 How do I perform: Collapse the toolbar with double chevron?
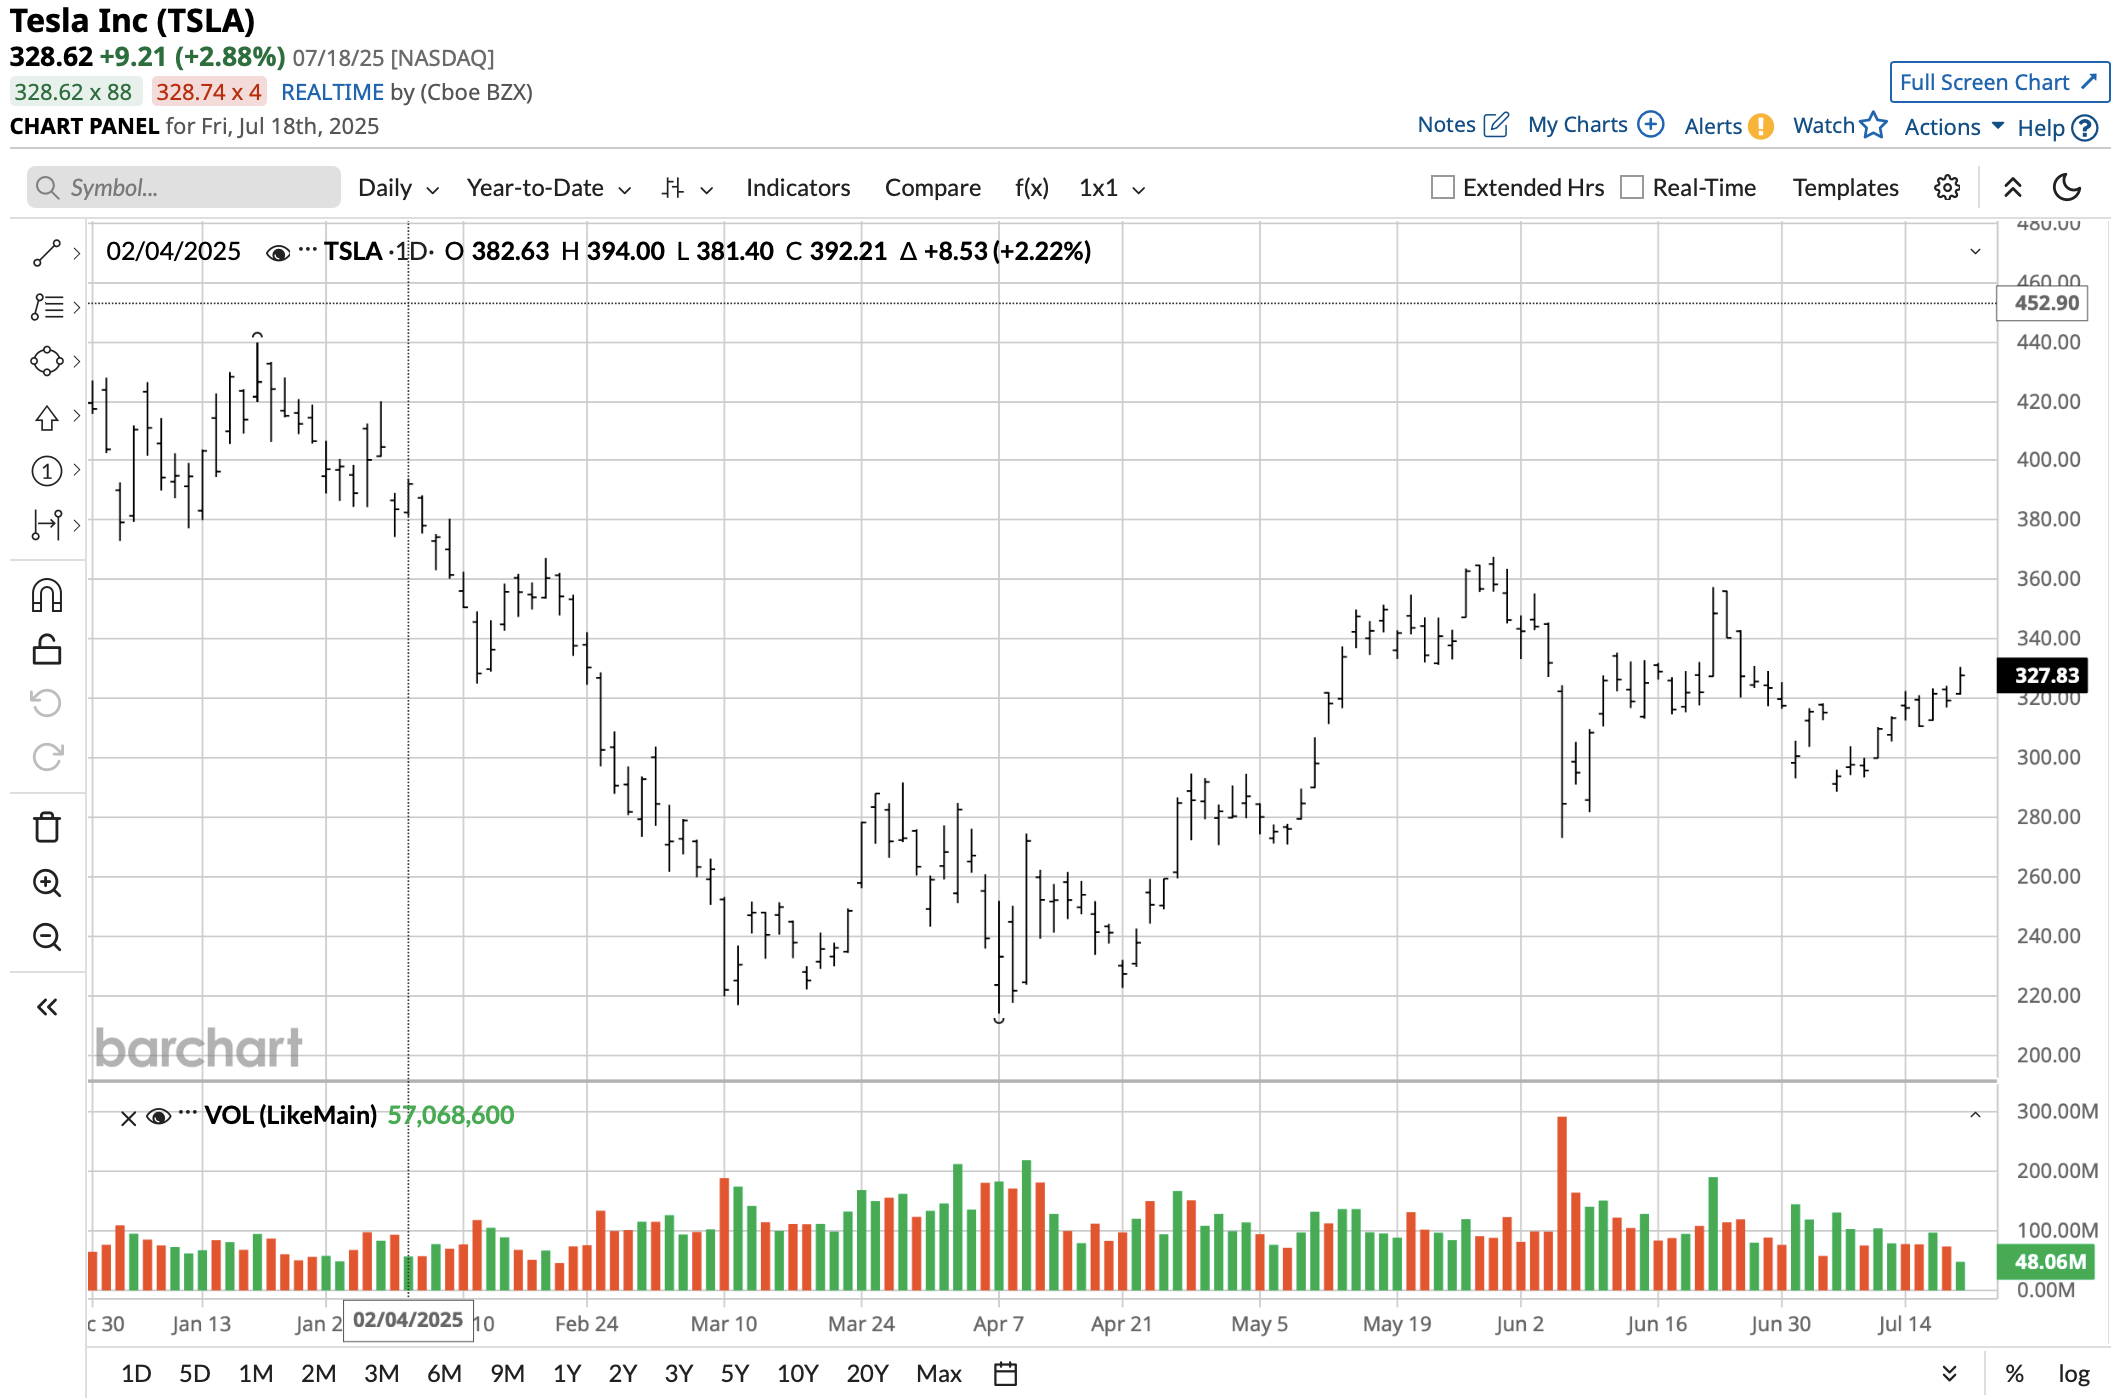tap(2013, 188)
